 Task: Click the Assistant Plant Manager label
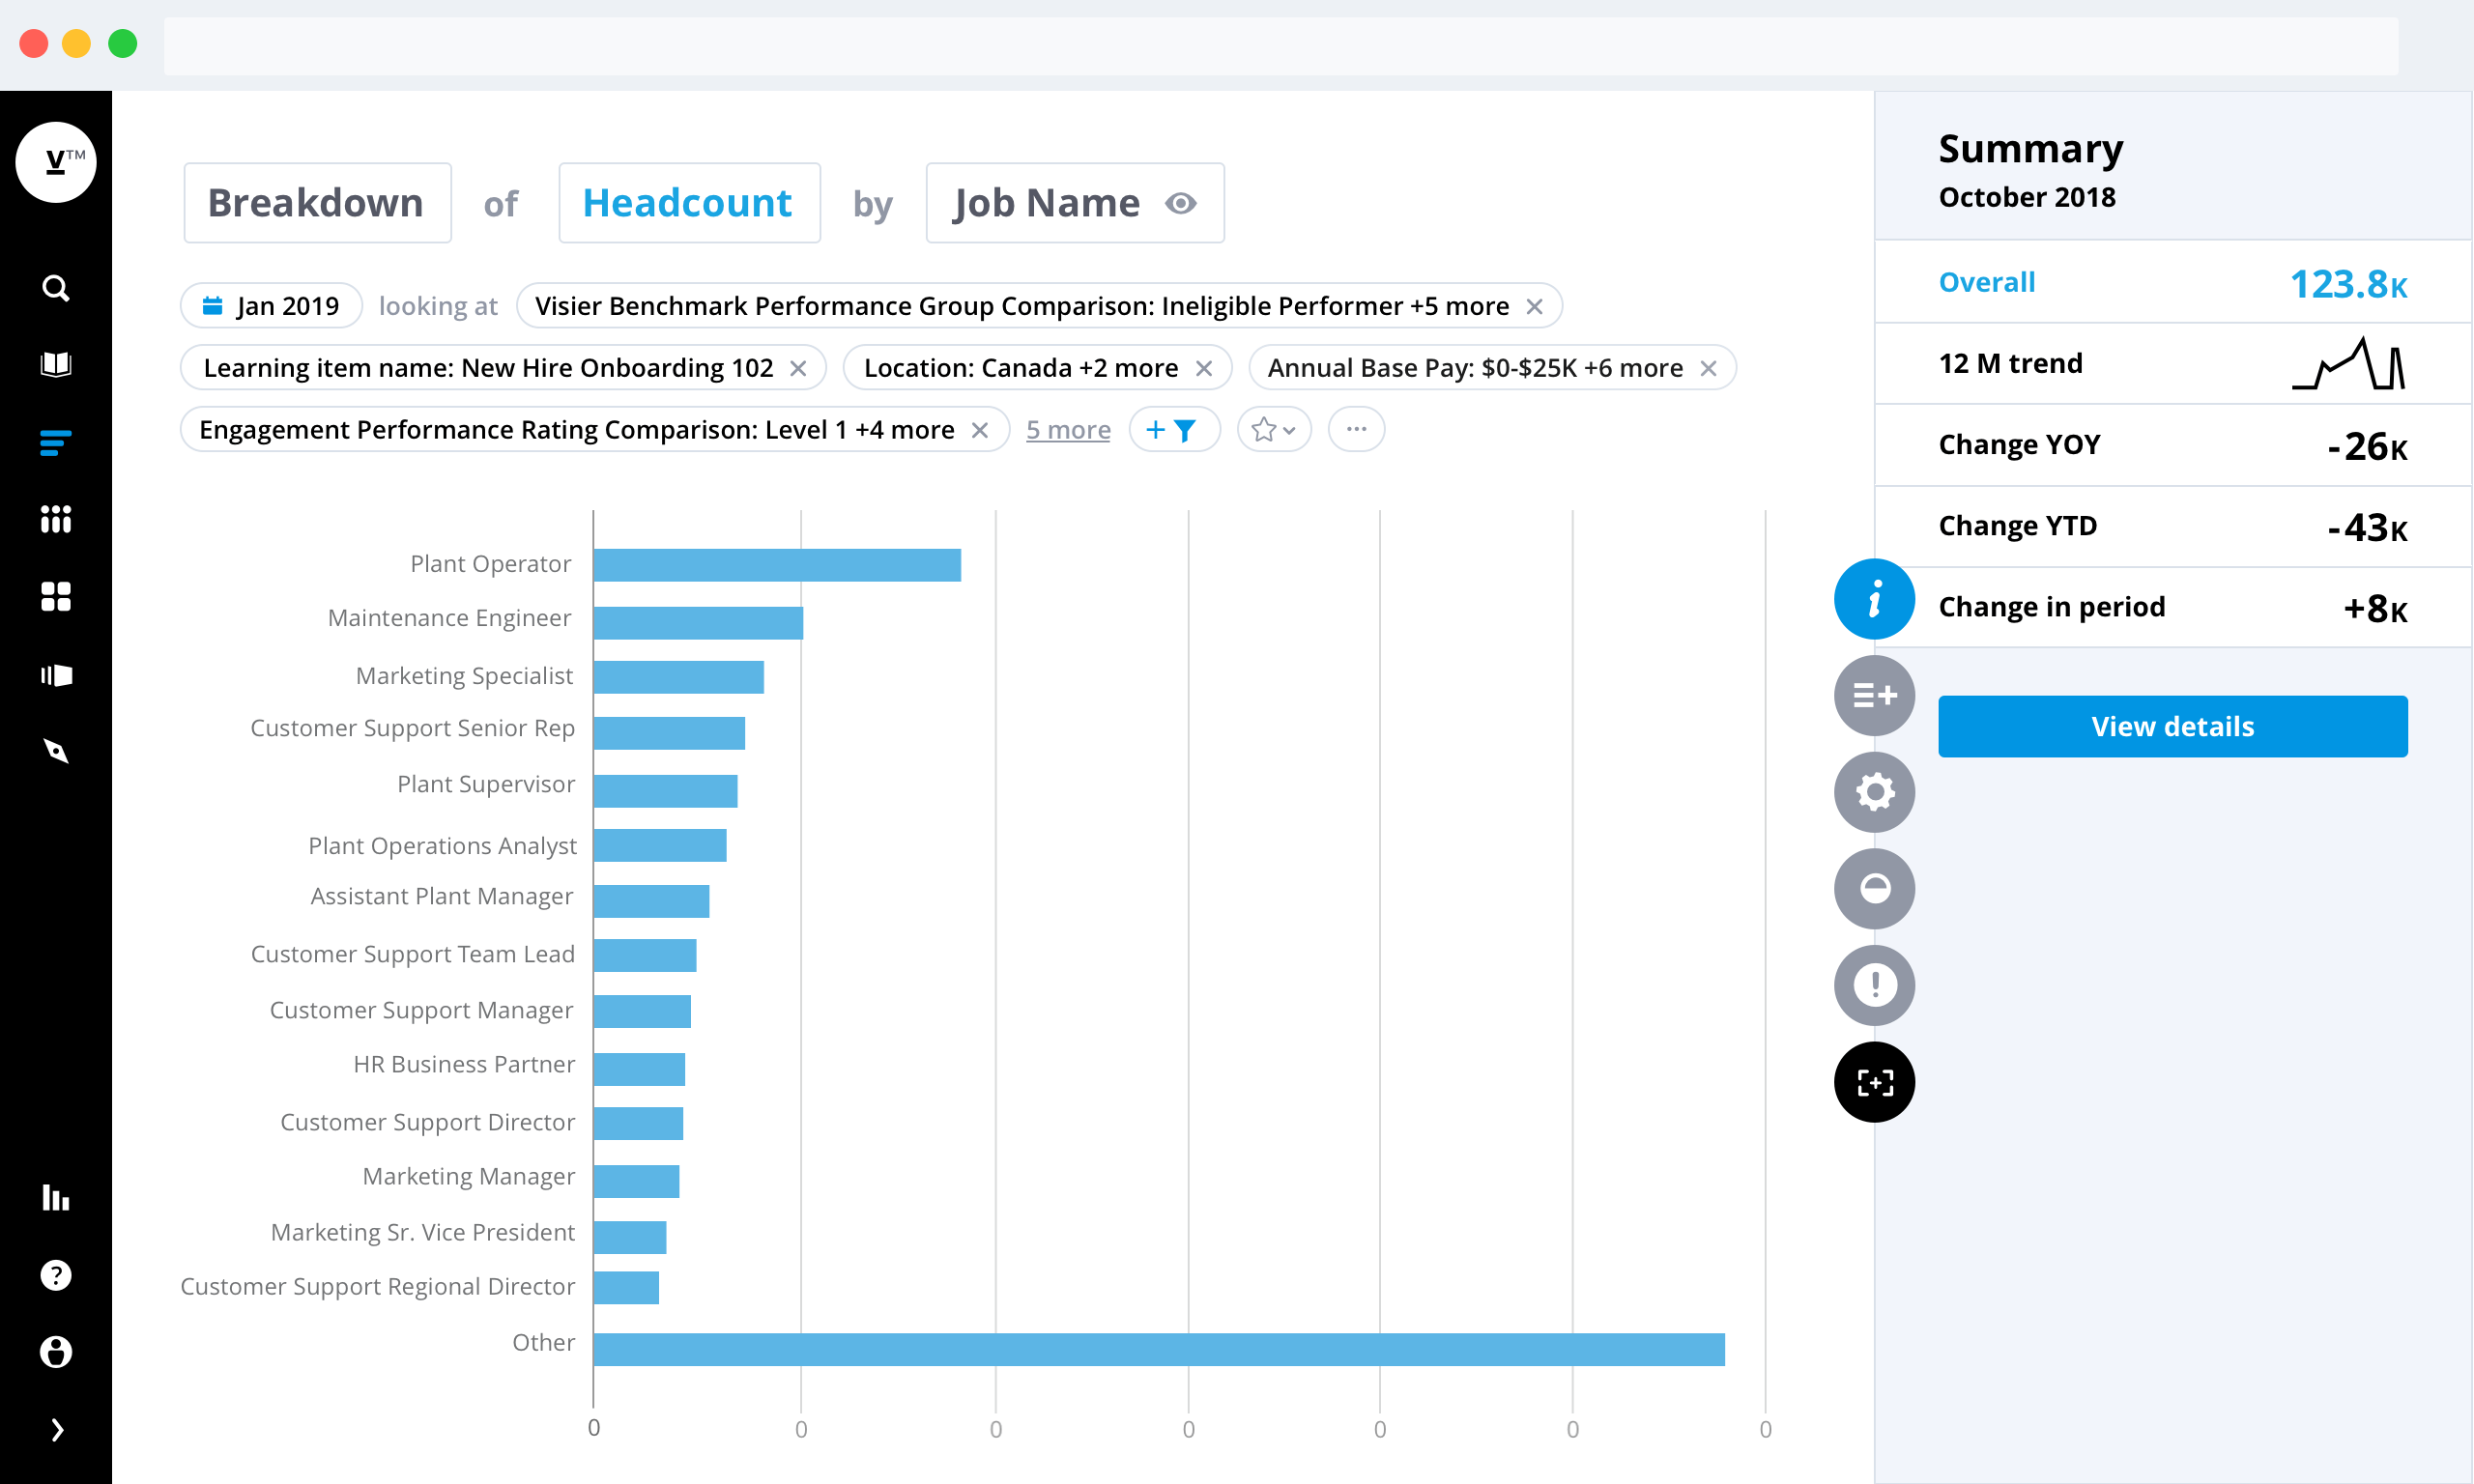442,896
